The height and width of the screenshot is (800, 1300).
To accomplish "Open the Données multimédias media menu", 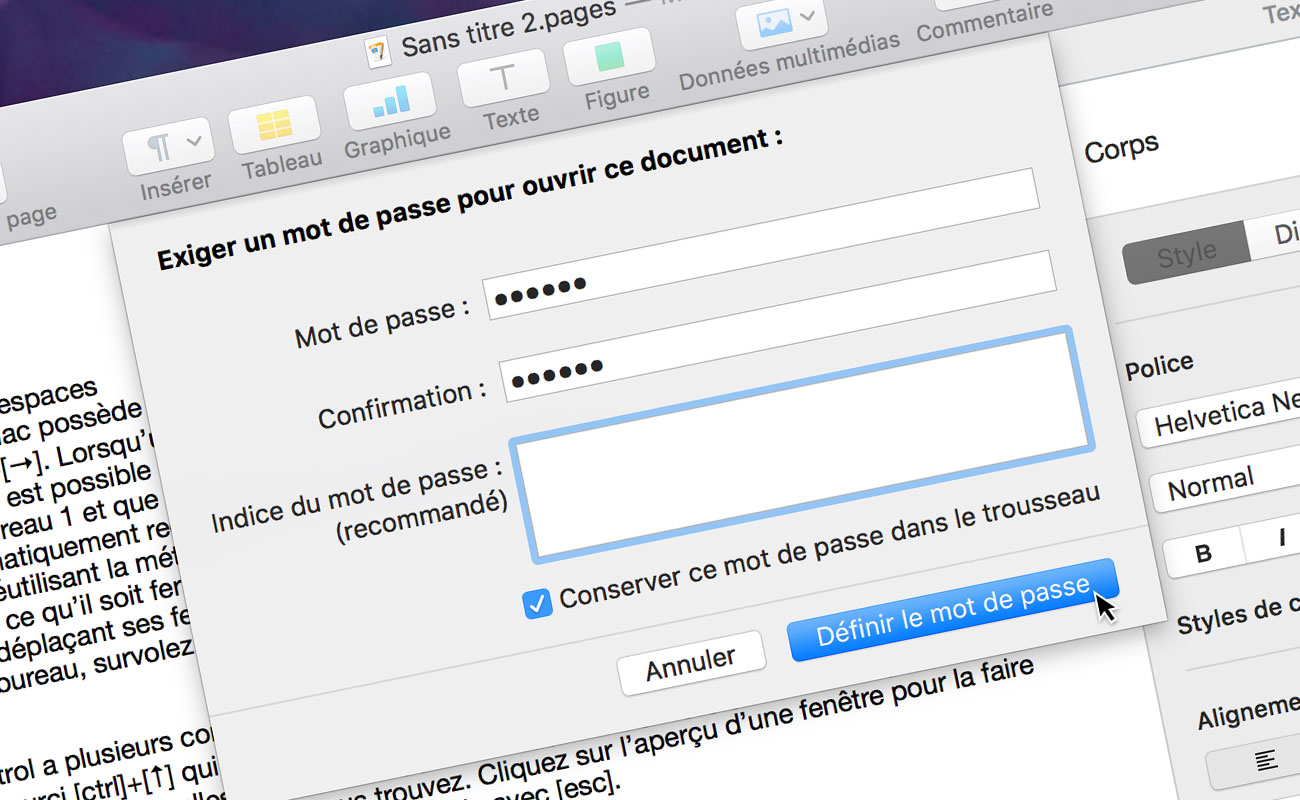I will [x=782, y=22].
